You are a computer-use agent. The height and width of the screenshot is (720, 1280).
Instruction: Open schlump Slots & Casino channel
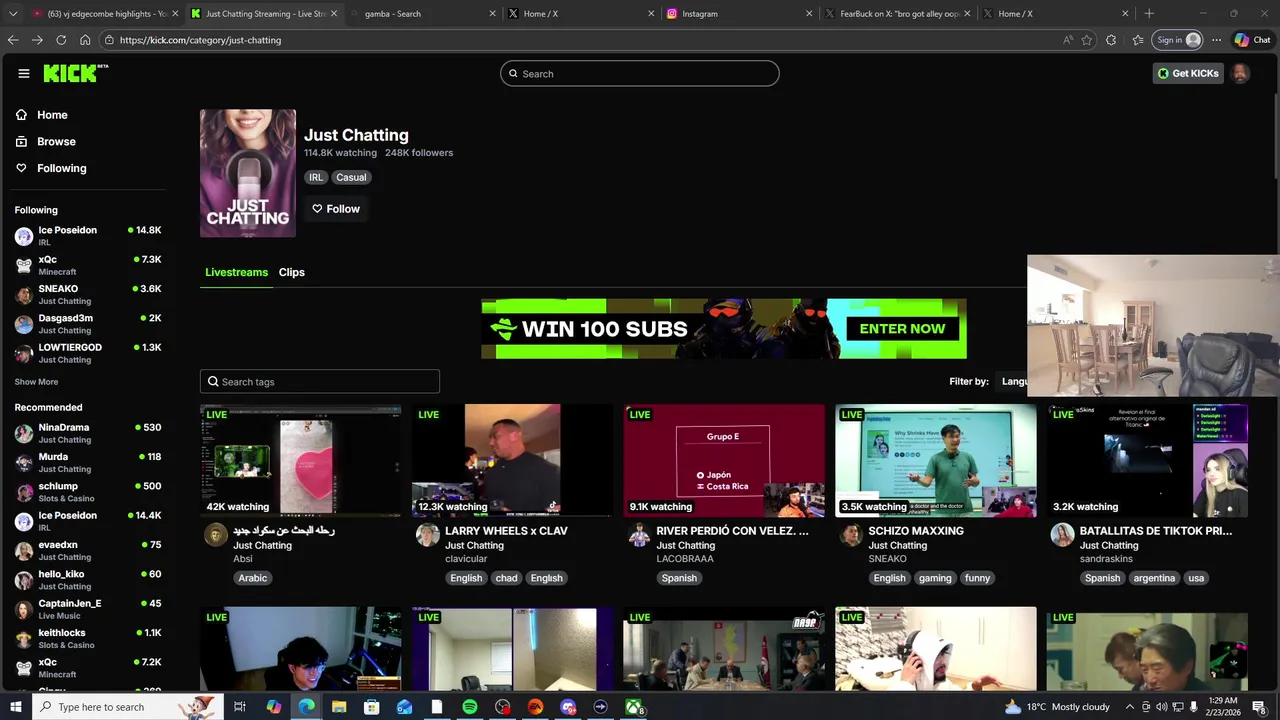[x=88, y=492]
